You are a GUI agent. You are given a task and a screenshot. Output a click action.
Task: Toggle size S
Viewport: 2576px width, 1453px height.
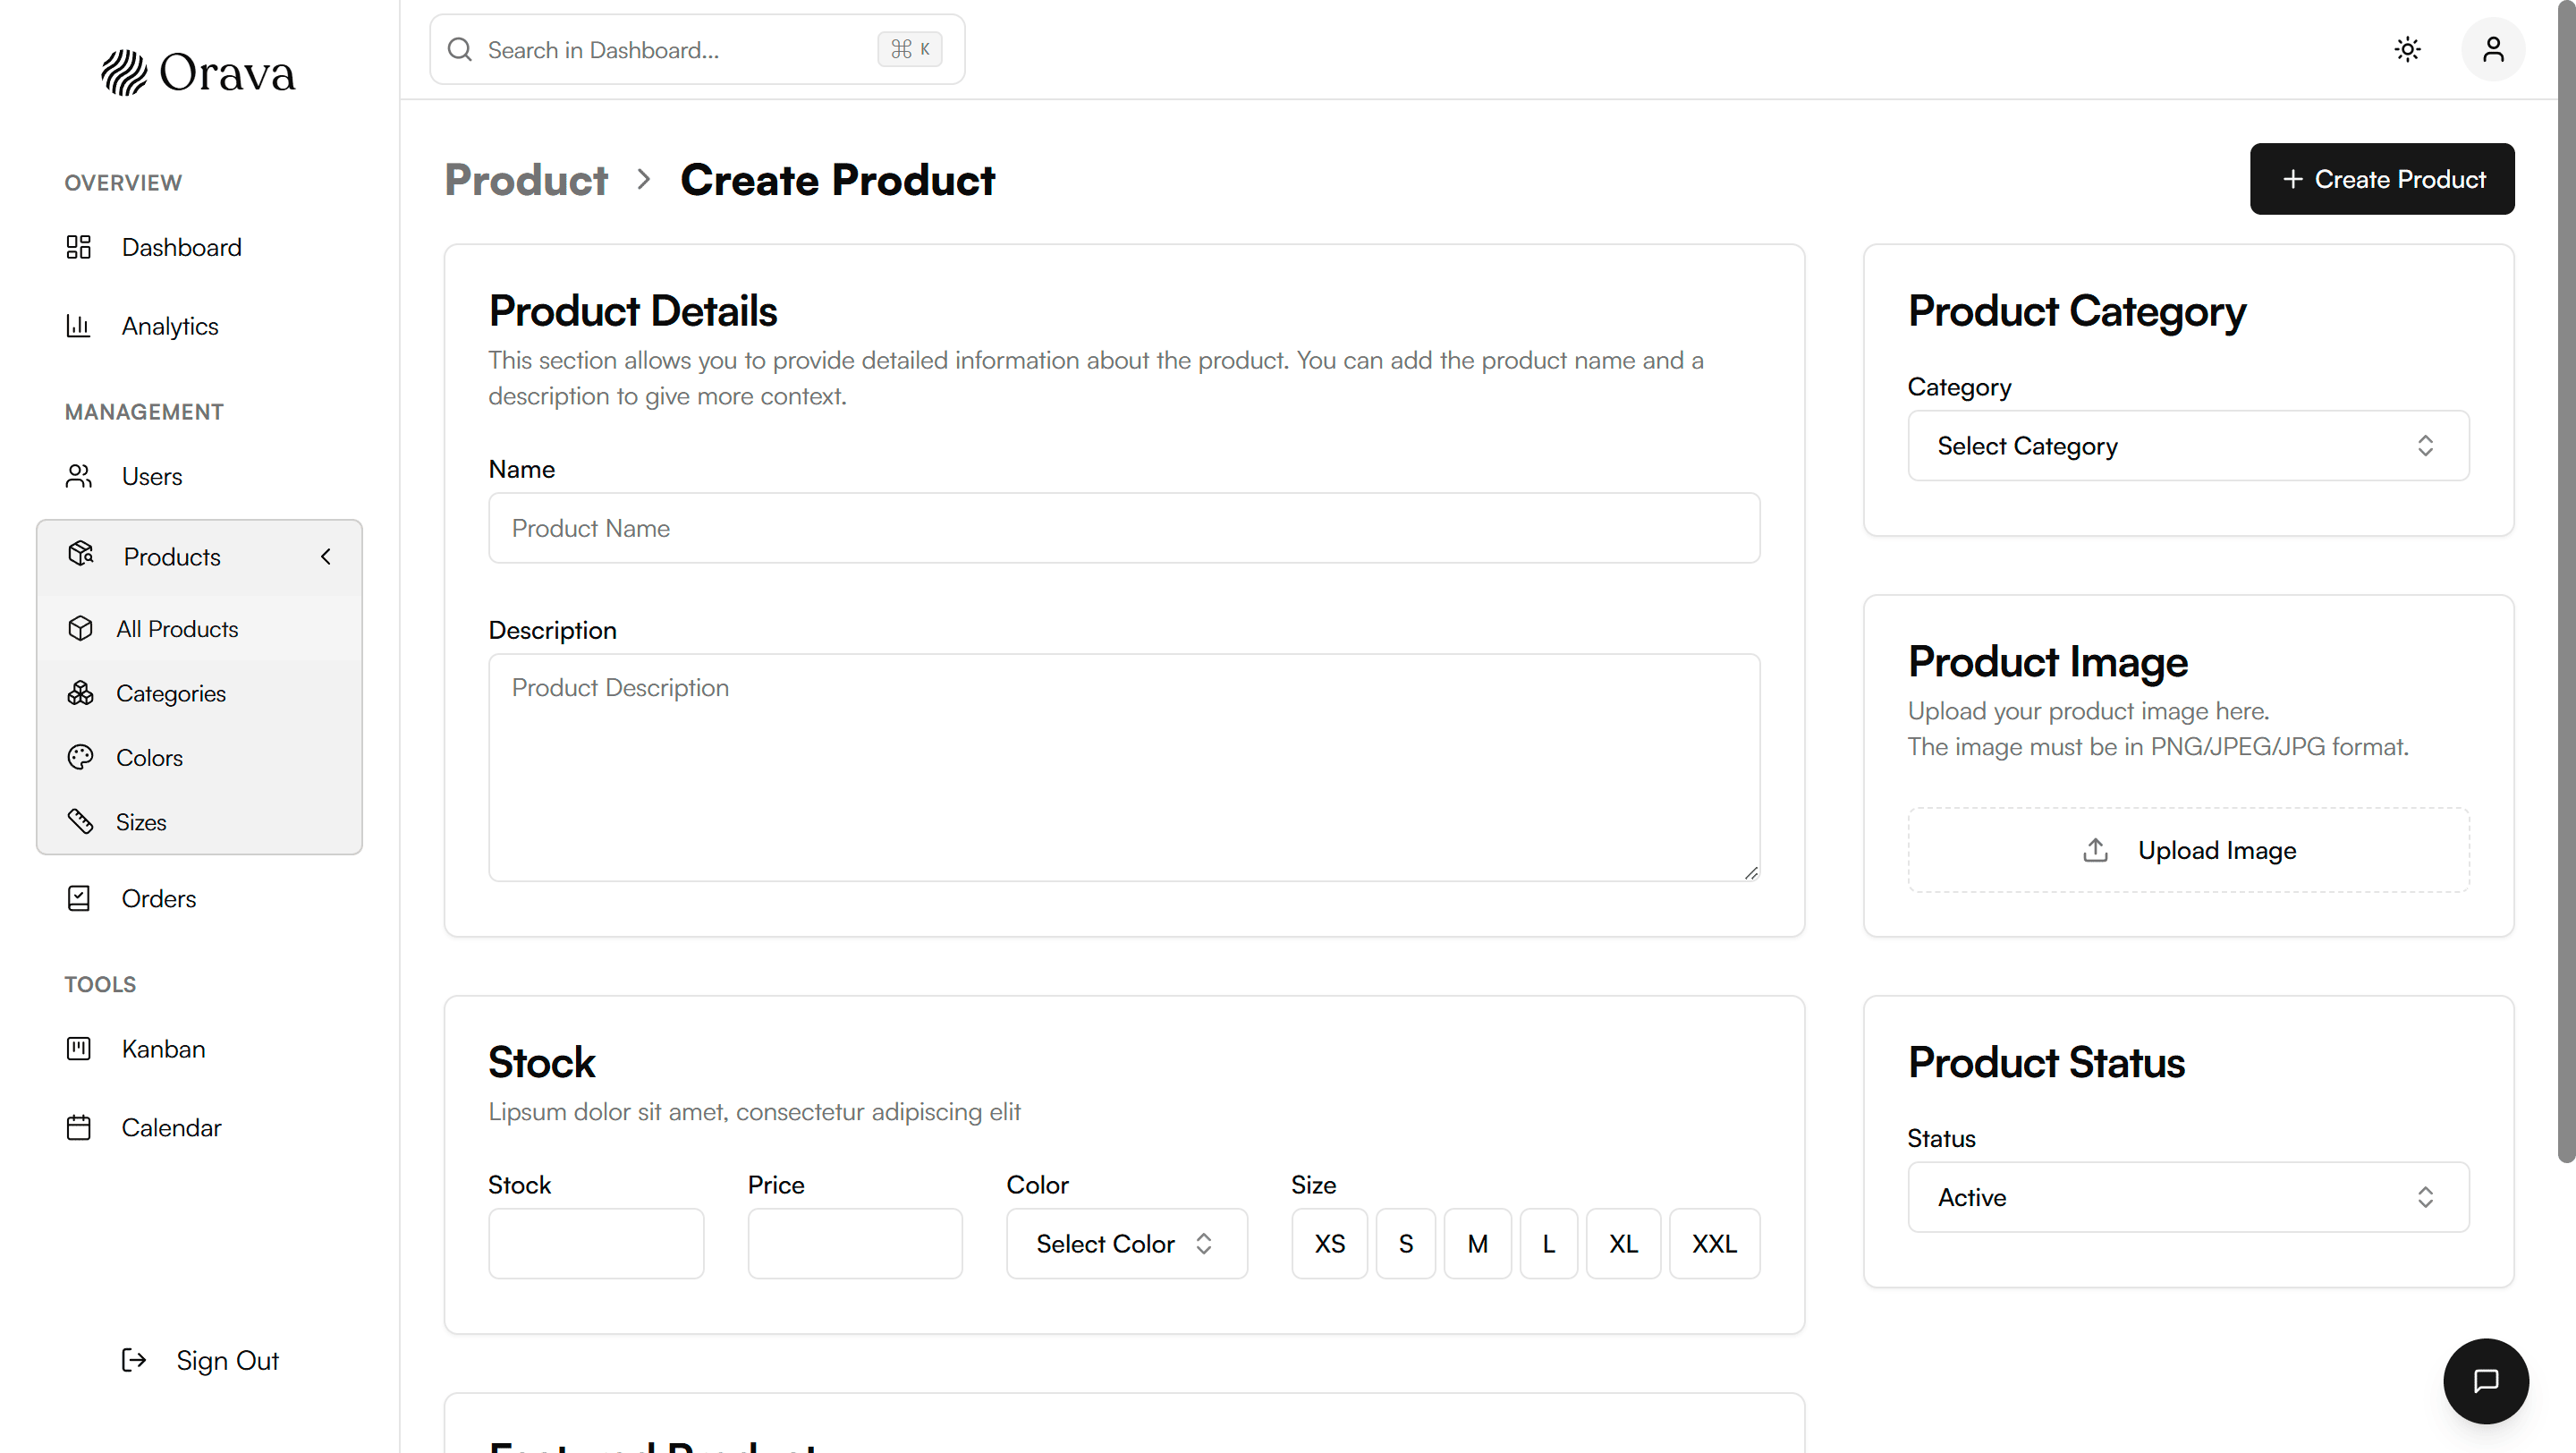click(1405, 1243)
